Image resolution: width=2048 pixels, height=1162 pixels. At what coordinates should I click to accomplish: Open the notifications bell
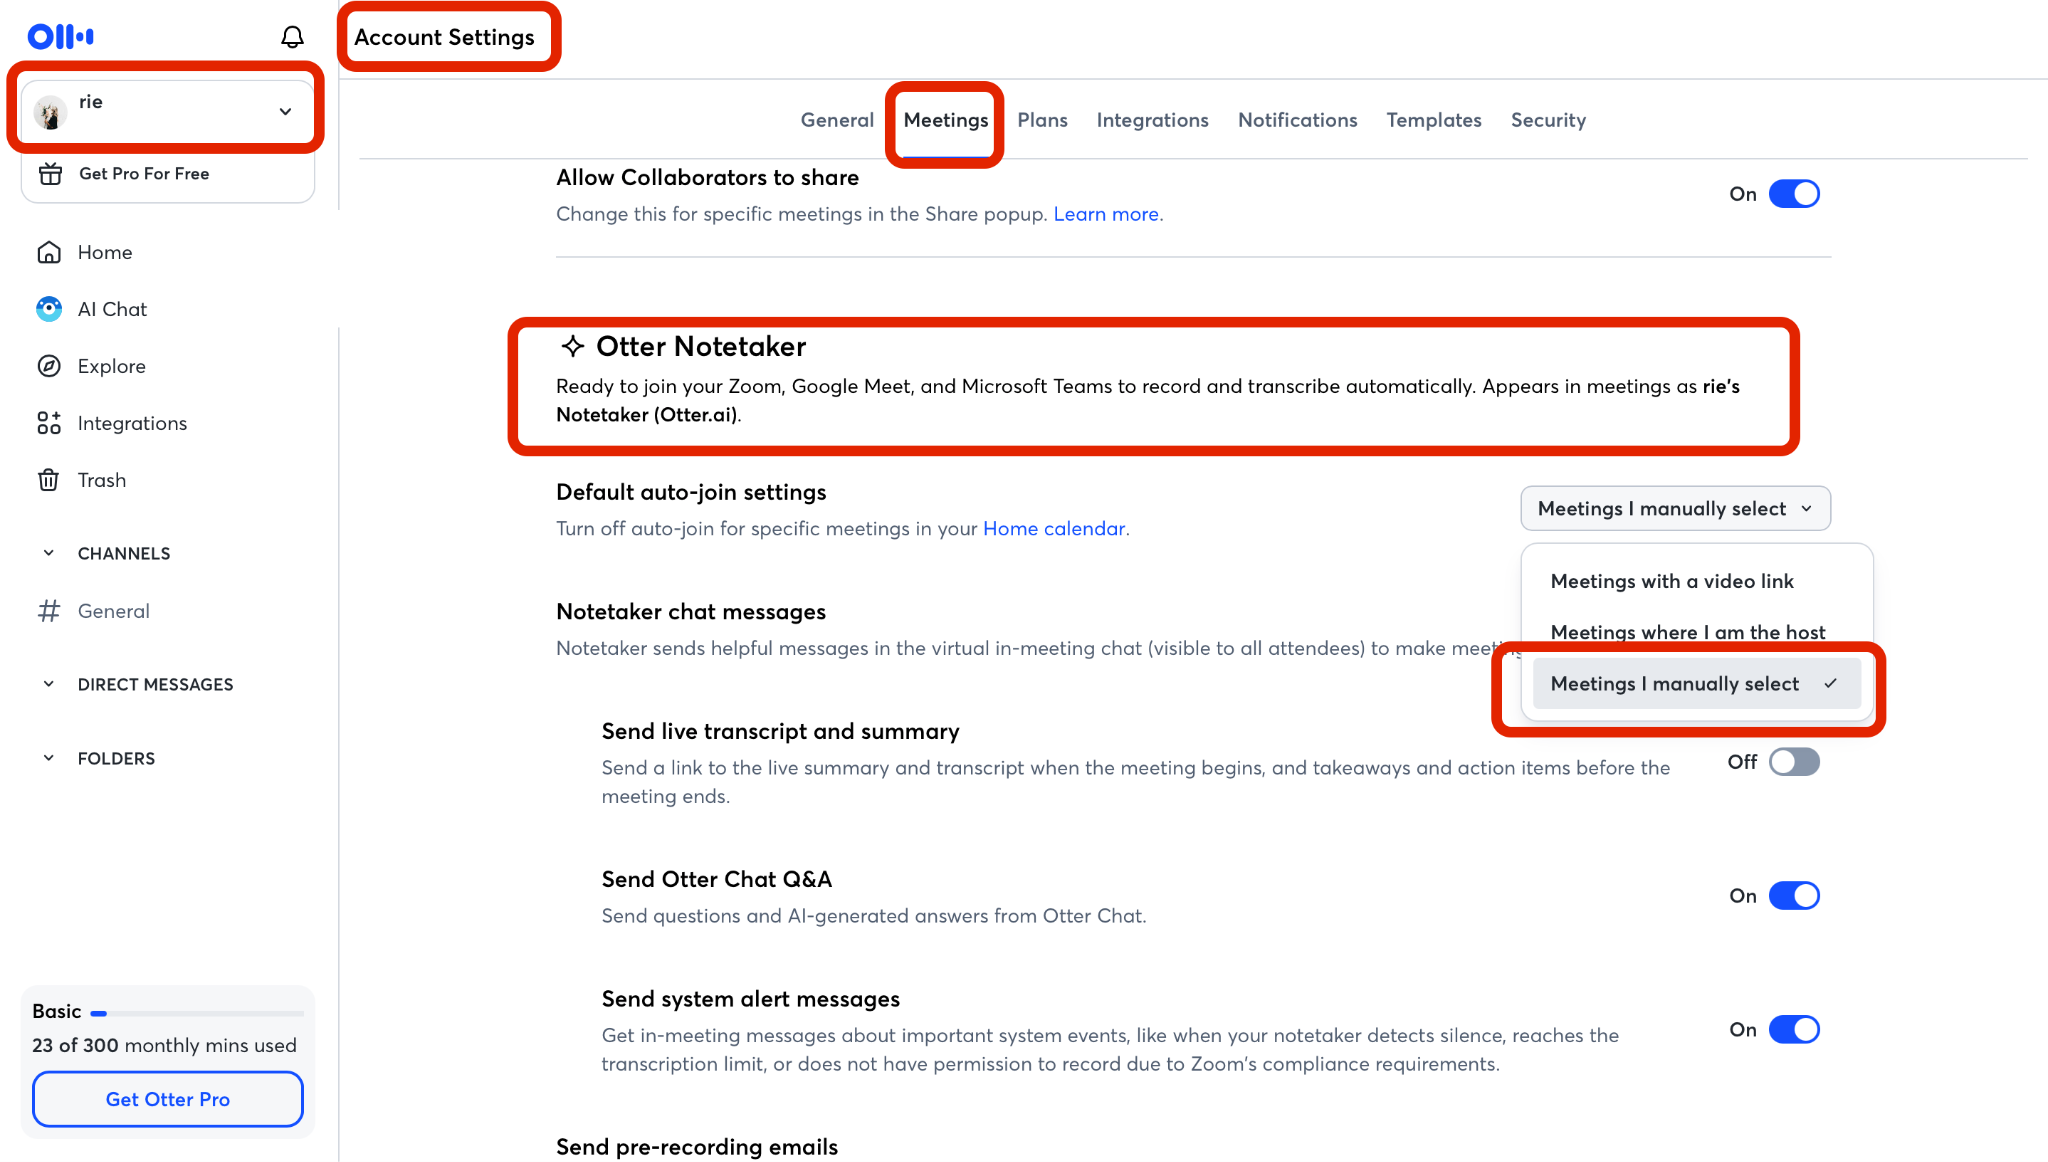click(x=292, y=37)
